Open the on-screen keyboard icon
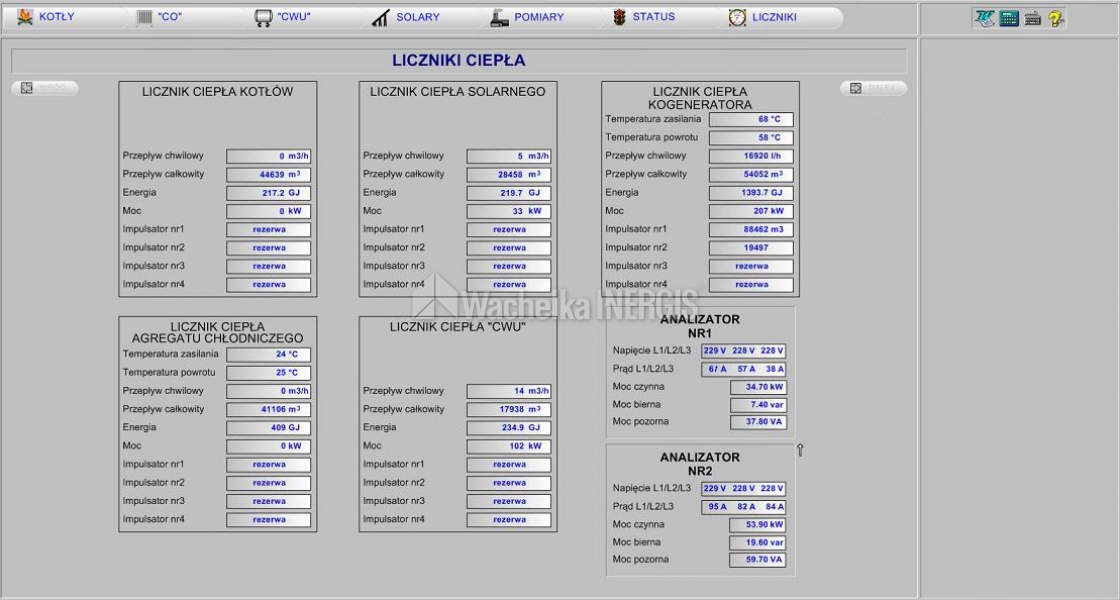 (1032, 19)
